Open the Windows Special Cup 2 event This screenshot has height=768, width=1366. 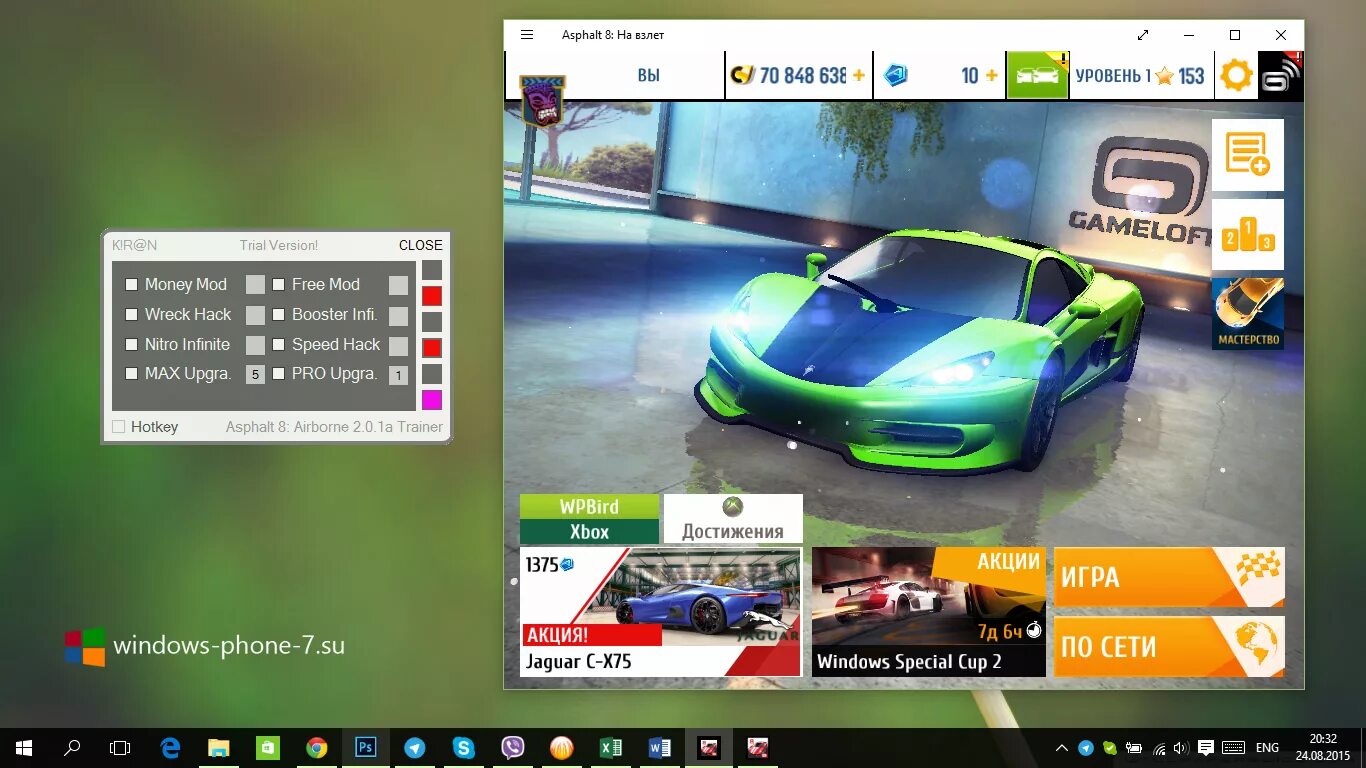click(x=928, y=612)
